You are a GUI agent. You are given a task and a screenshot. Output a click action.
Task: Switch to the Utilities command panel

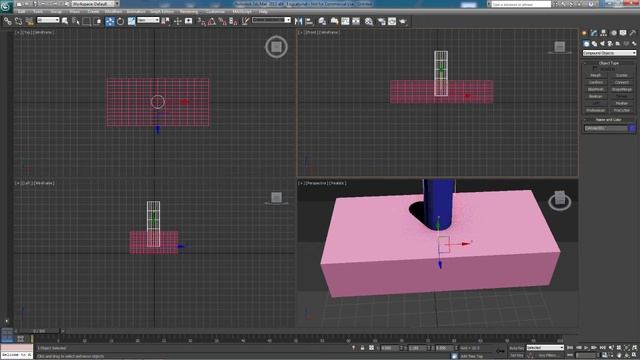(x=633, y=33)
